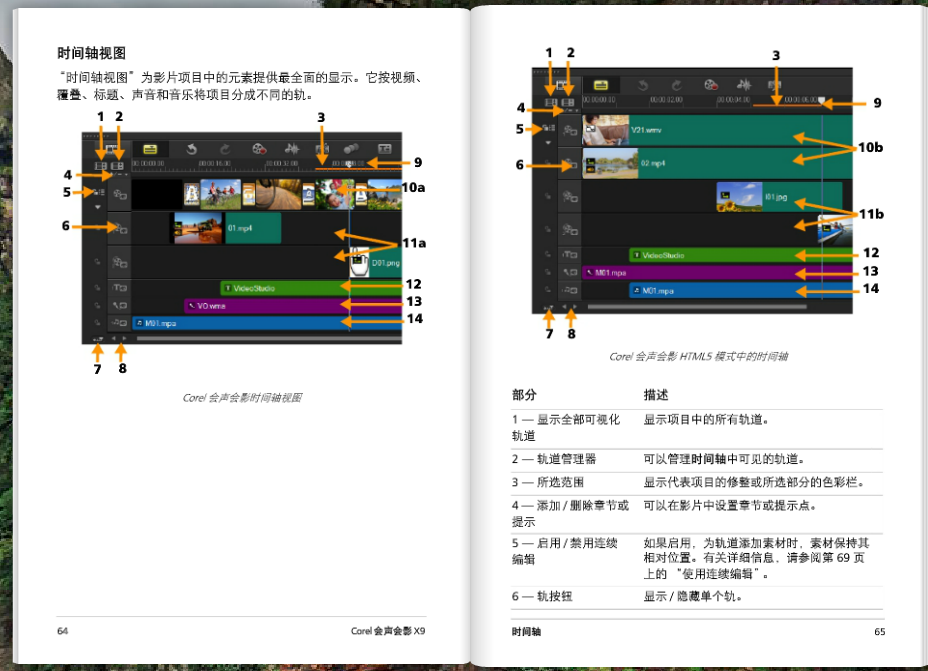The width and height of the screenshot is (928, 671).
Task: Select yellow Timeline view icon in left figure
Action: [x=150, y=149]
